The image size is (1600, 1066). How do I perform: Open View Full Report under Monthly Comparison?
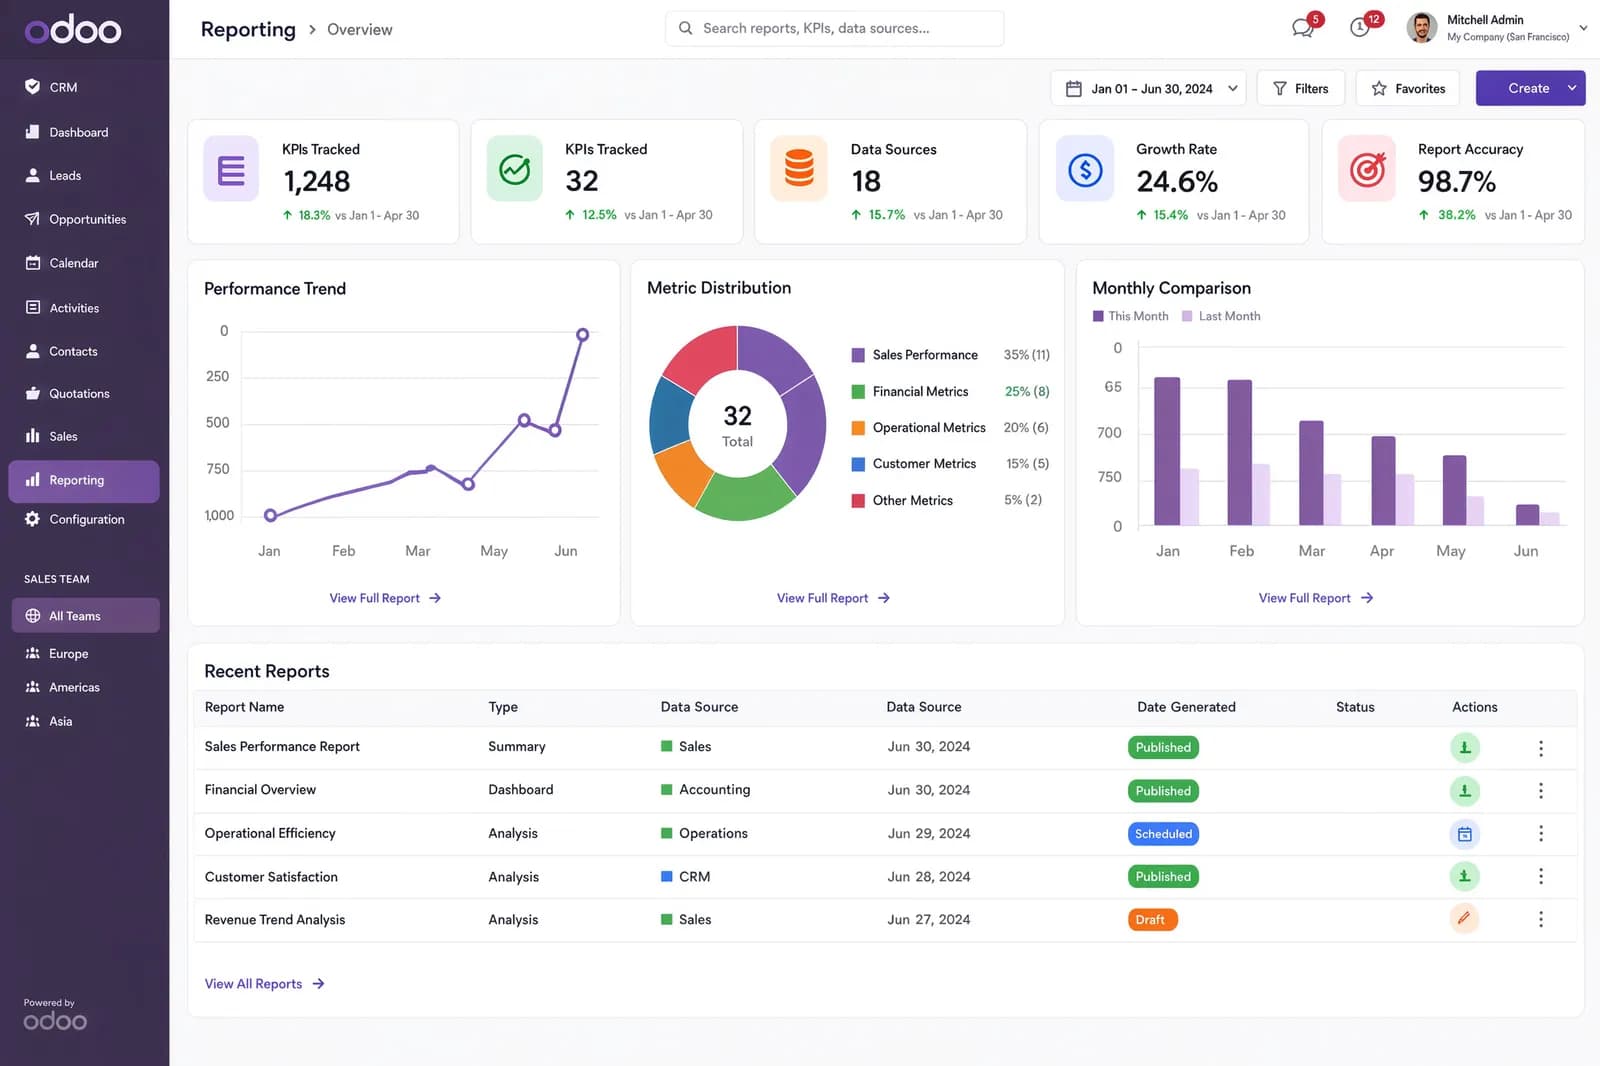click(1315, 598)
